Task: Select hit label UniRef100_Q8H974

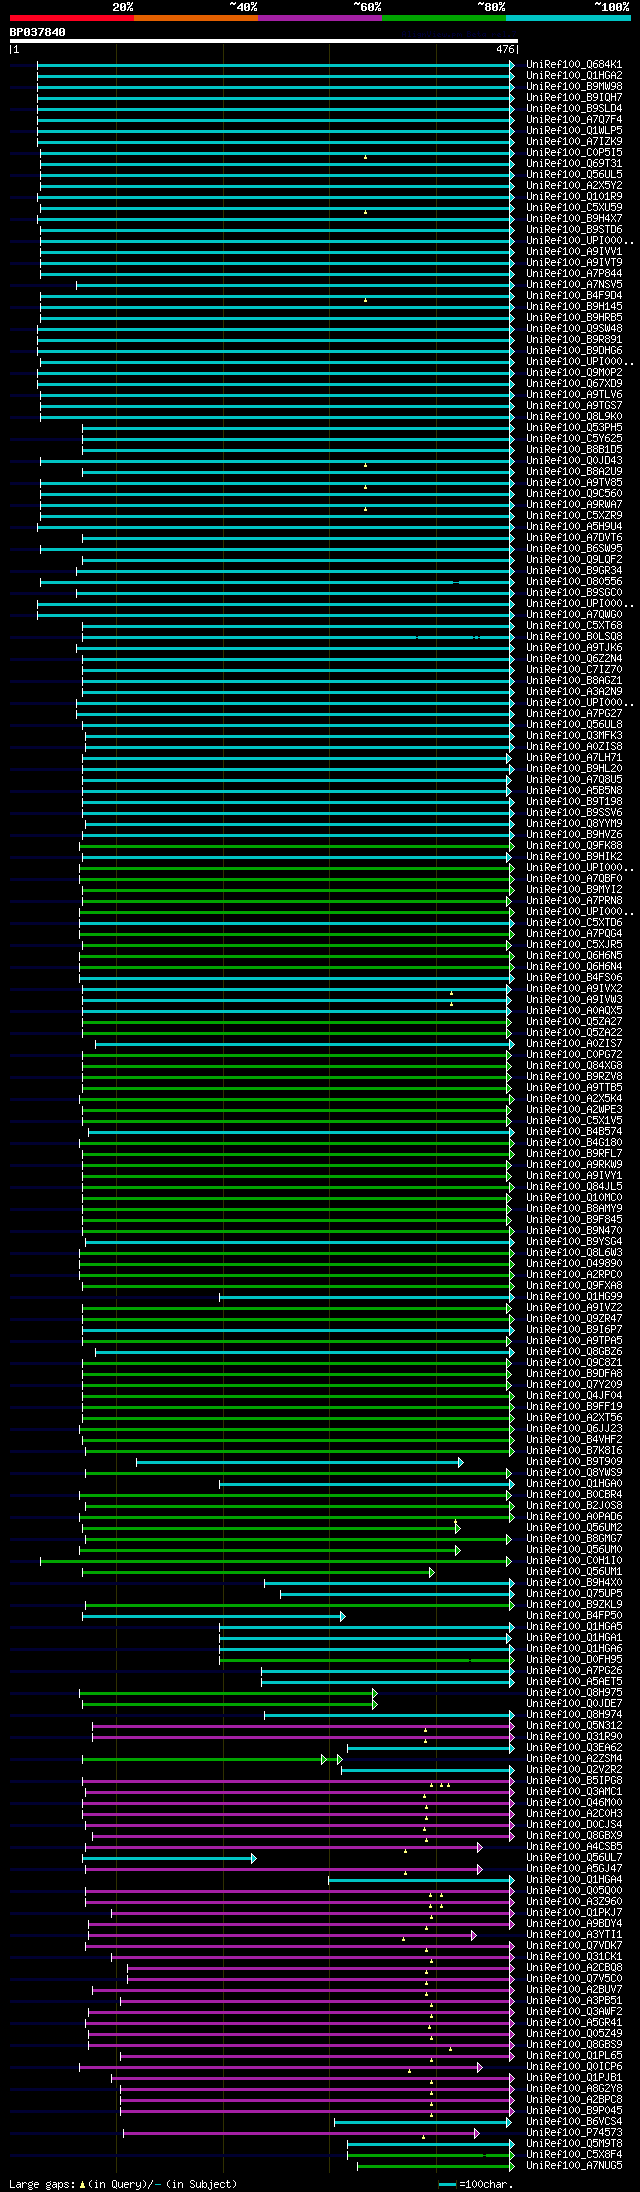Action: click(x=574, y=1714)
